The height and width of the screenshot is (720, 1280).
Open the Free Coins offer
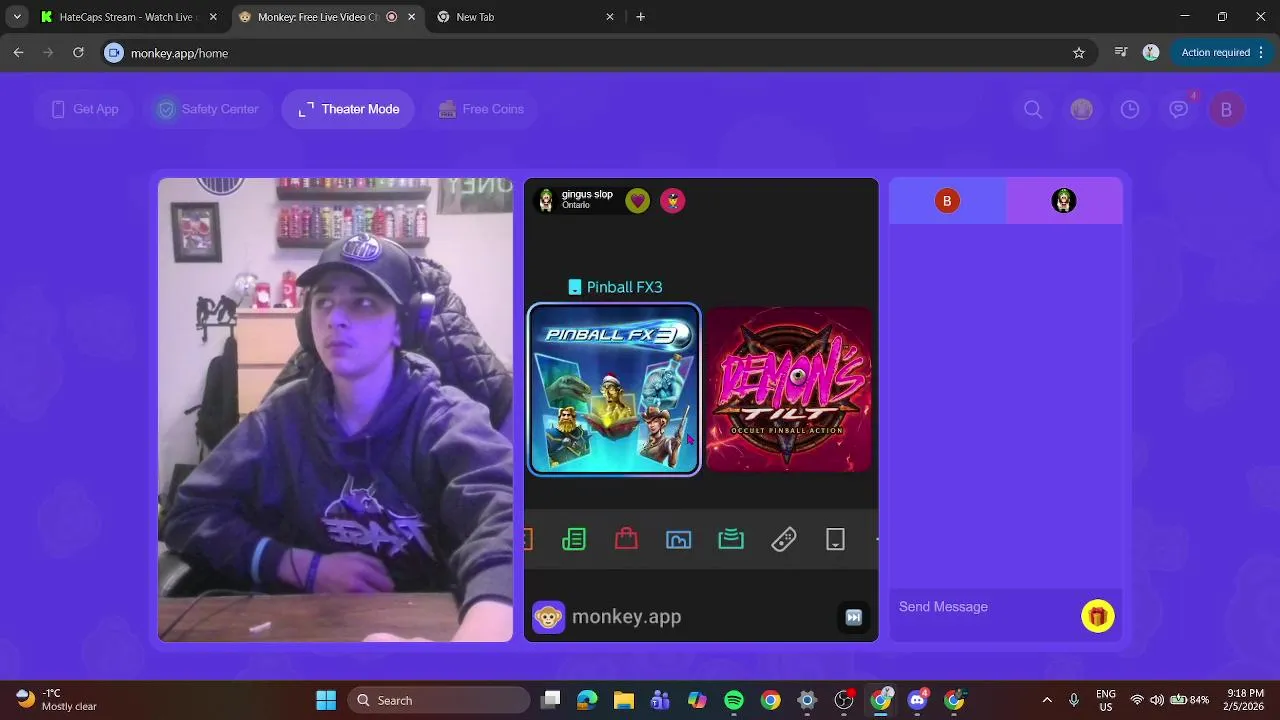(x=481, y=109)
